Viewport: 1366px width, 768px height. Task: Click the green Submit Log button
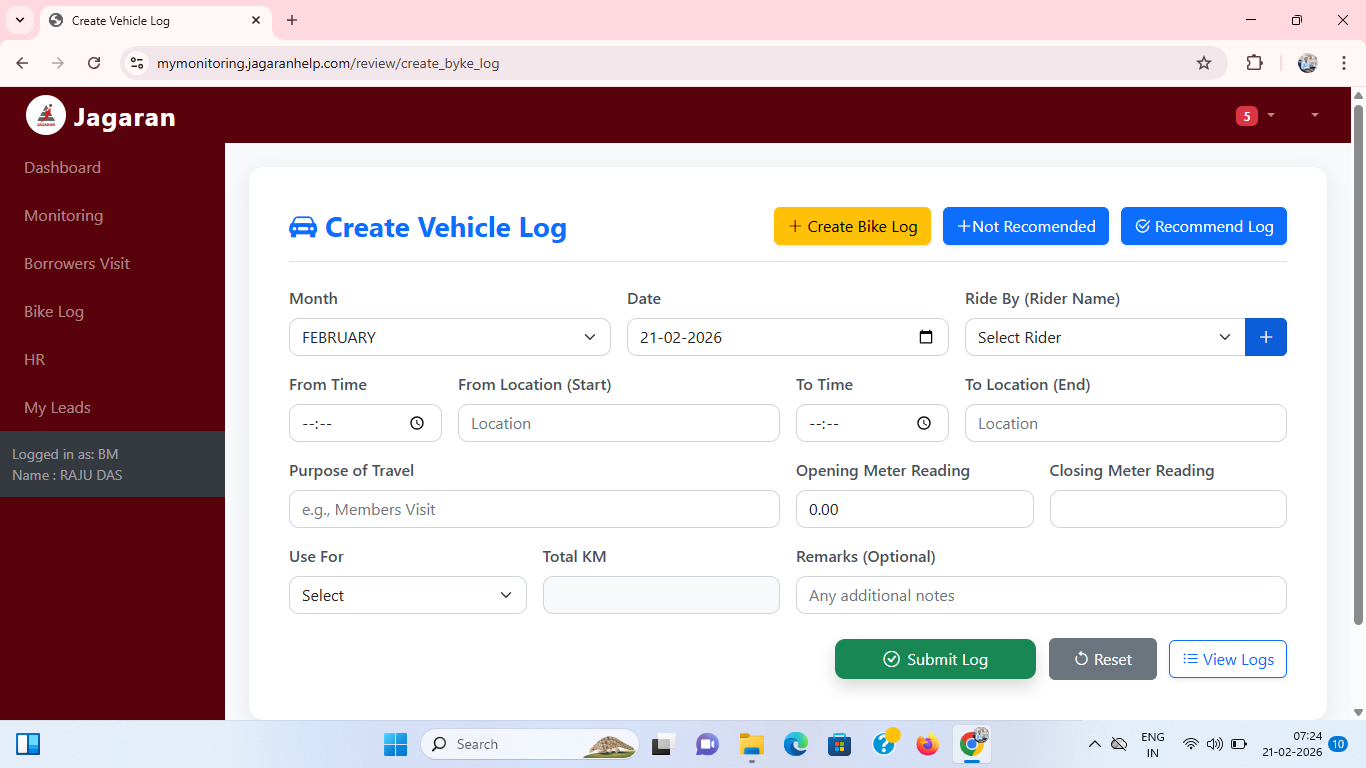tap(935, 659)
